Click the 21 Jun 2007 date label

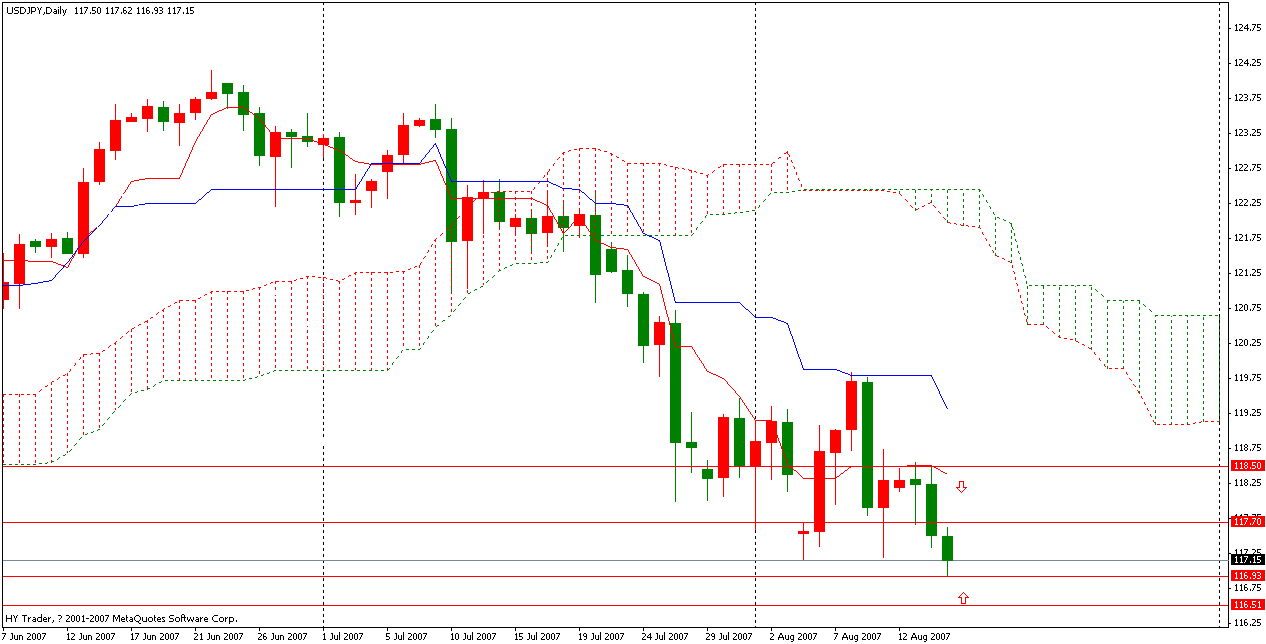217,636
